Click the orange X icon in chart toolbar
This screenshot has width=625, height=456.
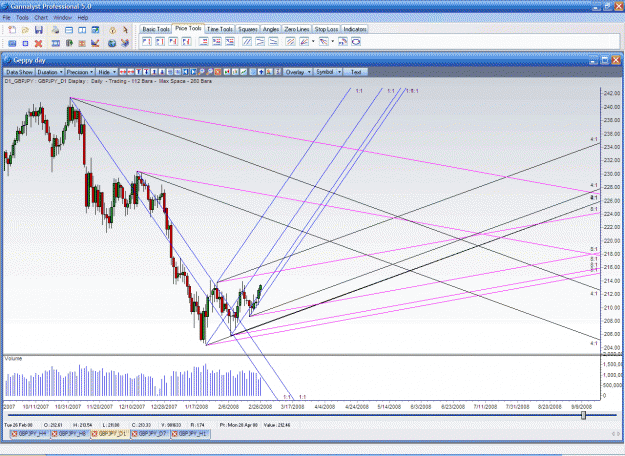click(x=218, y=72)
